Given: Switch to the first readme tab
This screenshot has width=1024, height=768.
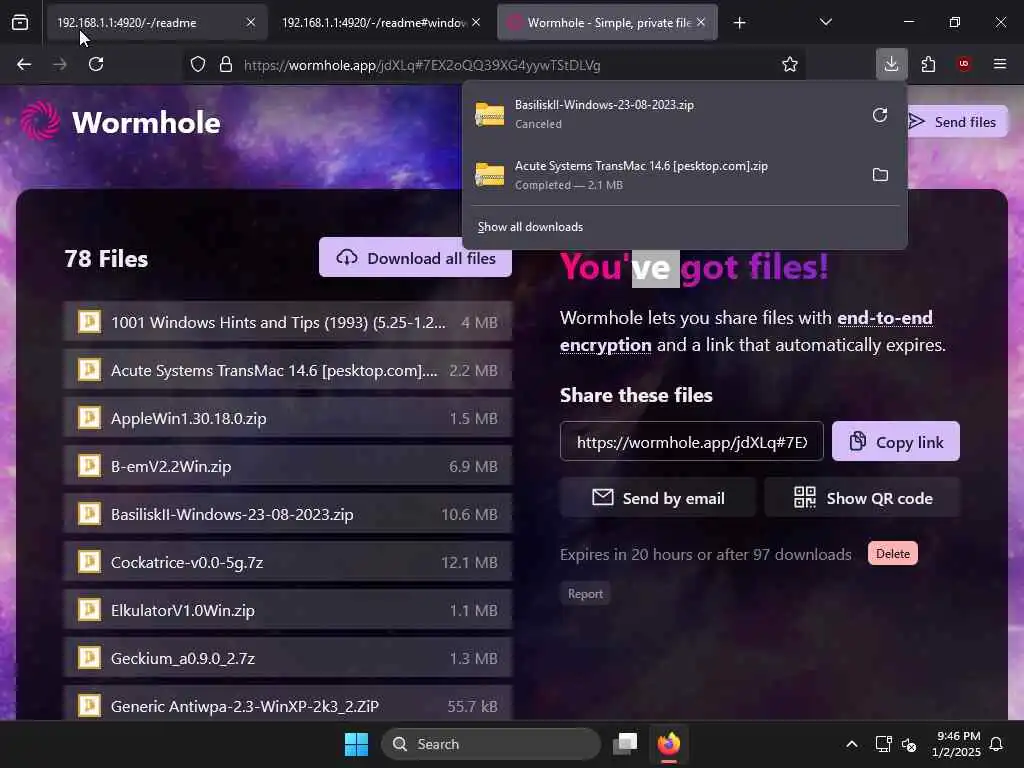Looking at the screenshot, I should [x=155, y=23].
